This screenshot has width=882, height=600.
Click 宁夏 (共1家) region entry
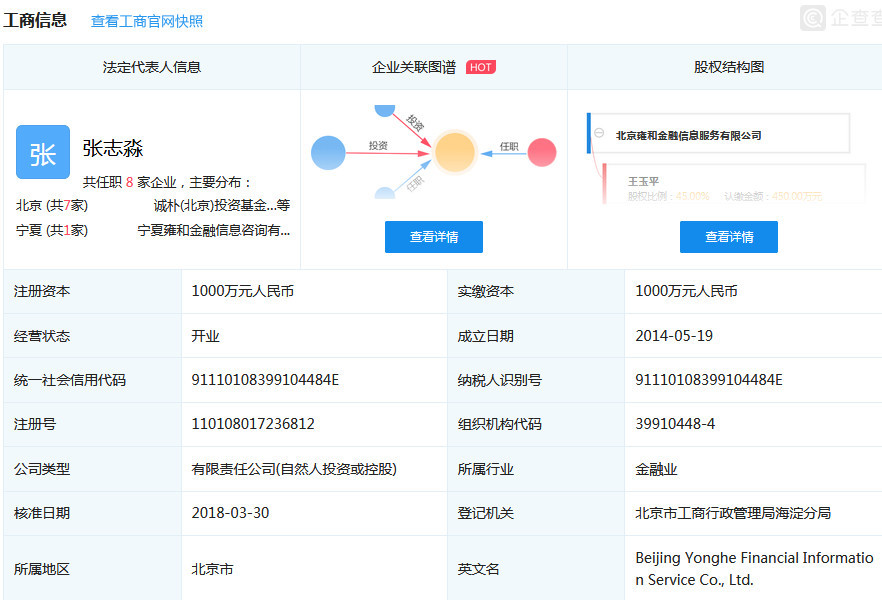pos(52,230)
